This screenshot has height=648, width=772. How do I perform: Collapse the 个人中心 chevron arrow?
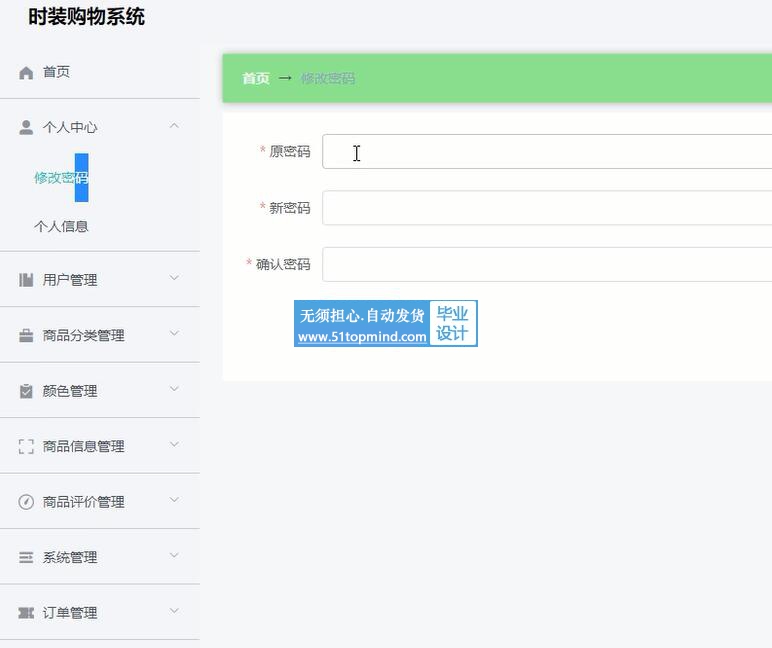[x=174, y=126]
